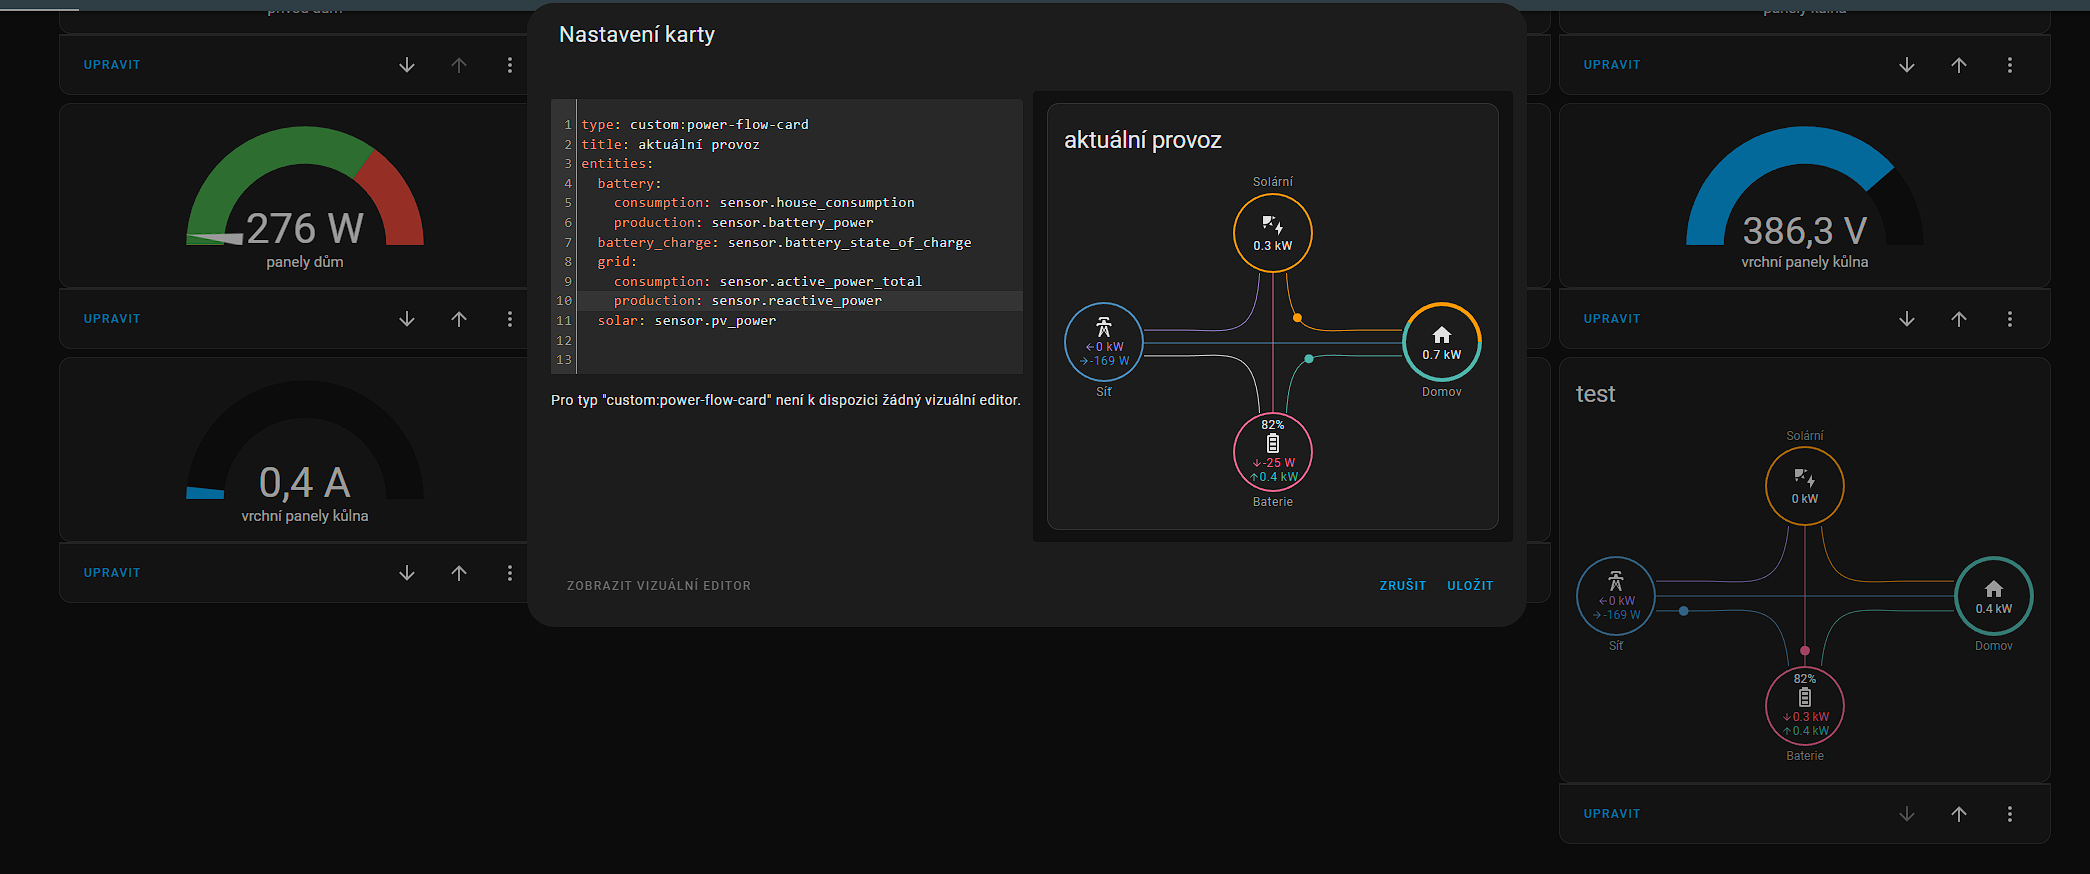Click code line 'type: custom:power-flow-card'
The height and width of the screenshot is (874, 2090).
point(695,125)
